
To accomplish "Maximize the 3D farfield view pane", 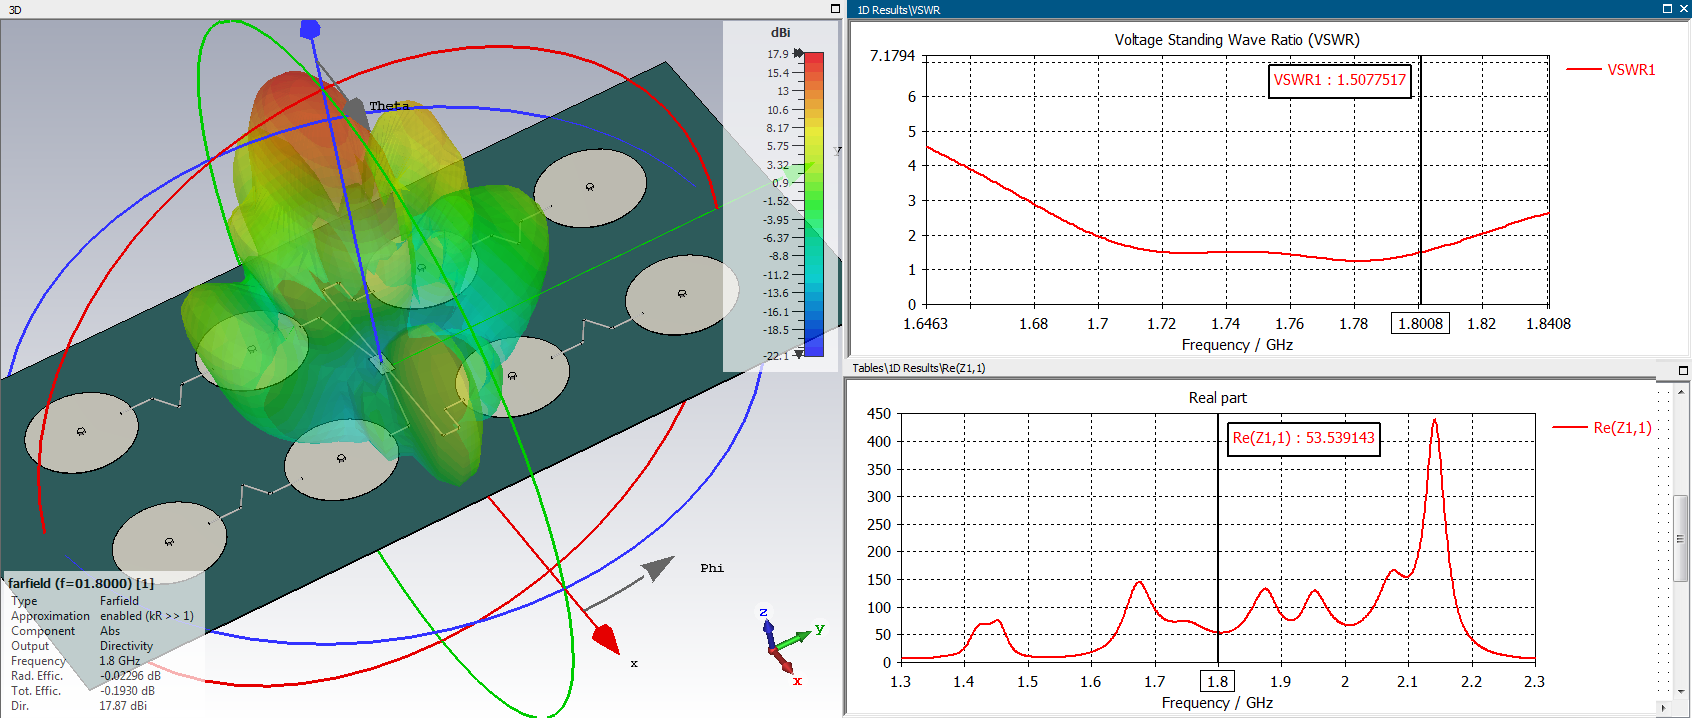I will coord(835,9).
